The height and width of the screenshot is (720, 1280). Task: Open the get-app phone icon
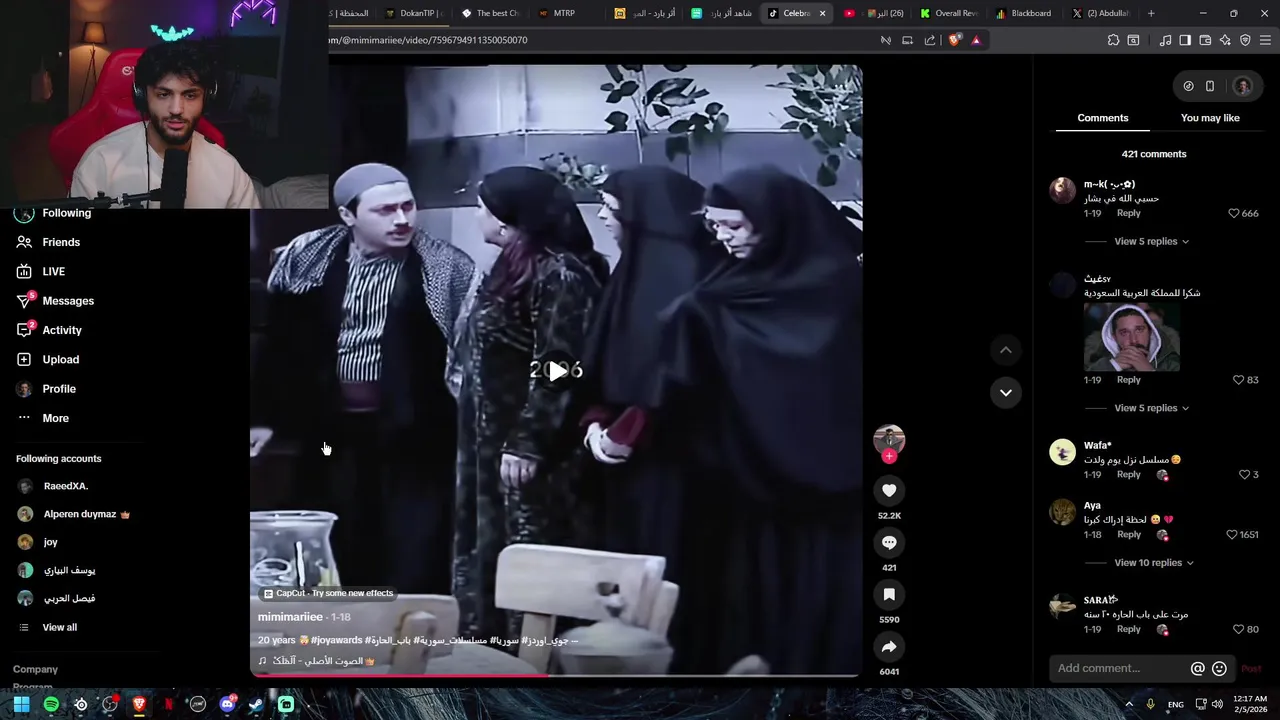point(1209,86)
